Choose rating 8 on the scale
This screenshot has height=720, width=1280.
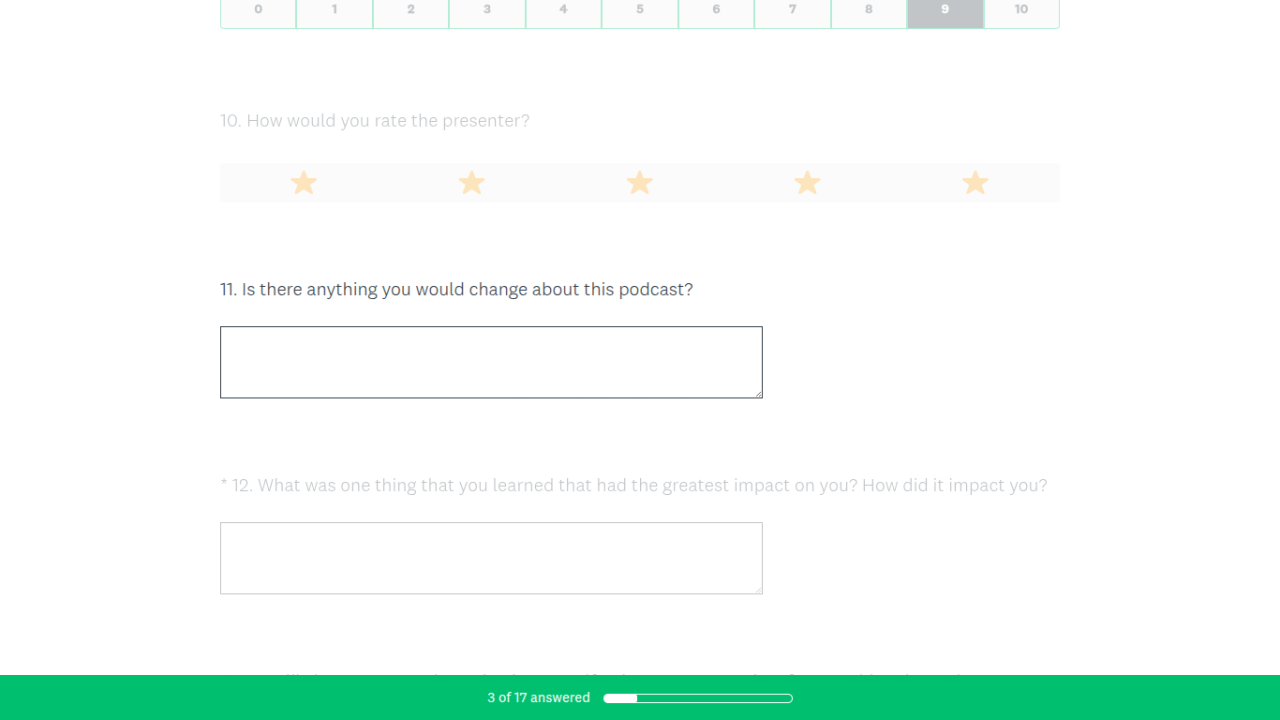point(868,11)
